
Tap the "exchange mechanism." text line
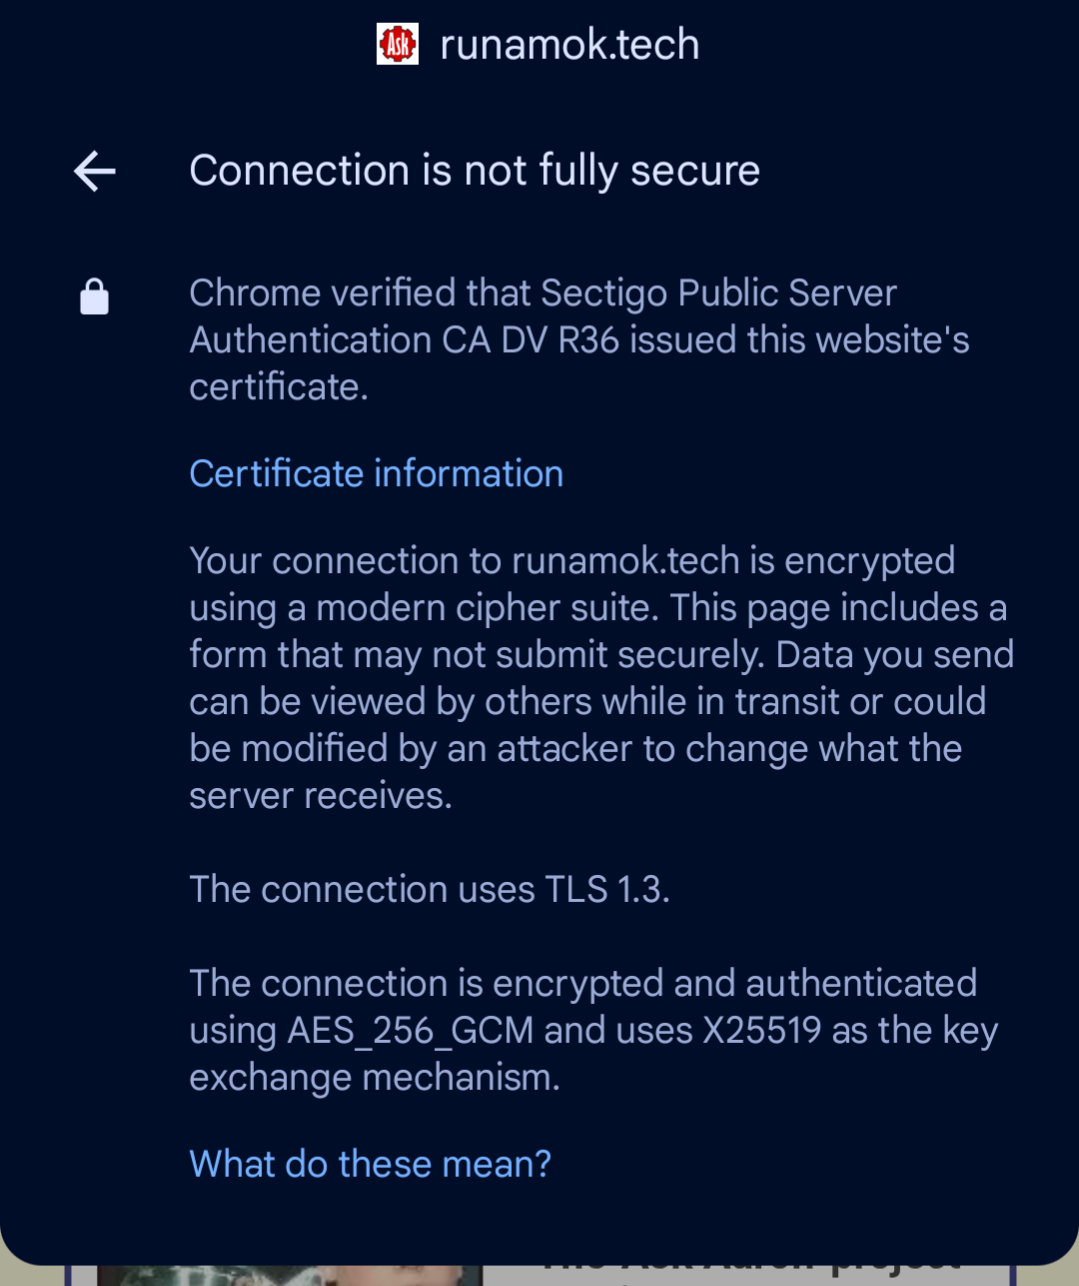[374, 1078]
